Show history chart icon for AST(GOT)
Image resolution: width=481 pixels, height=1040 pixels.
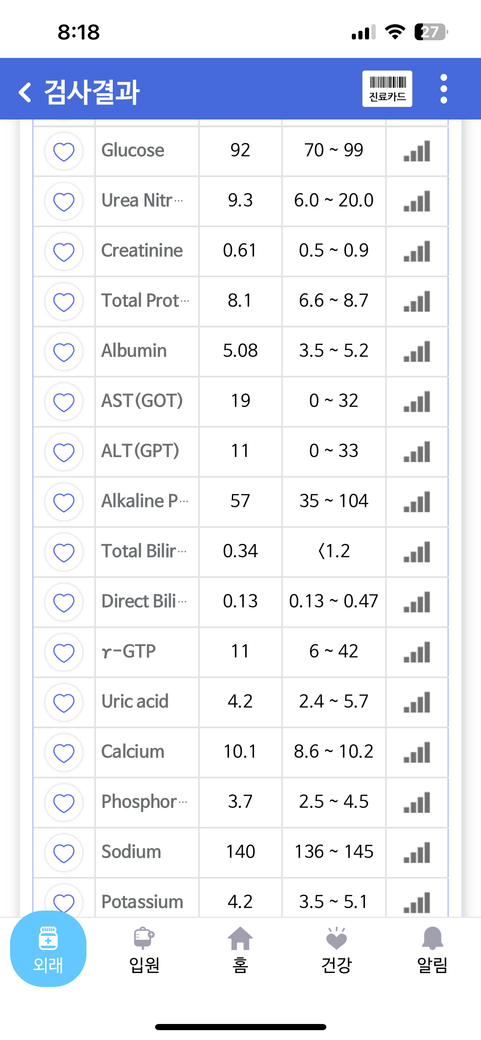coord(417,401)
